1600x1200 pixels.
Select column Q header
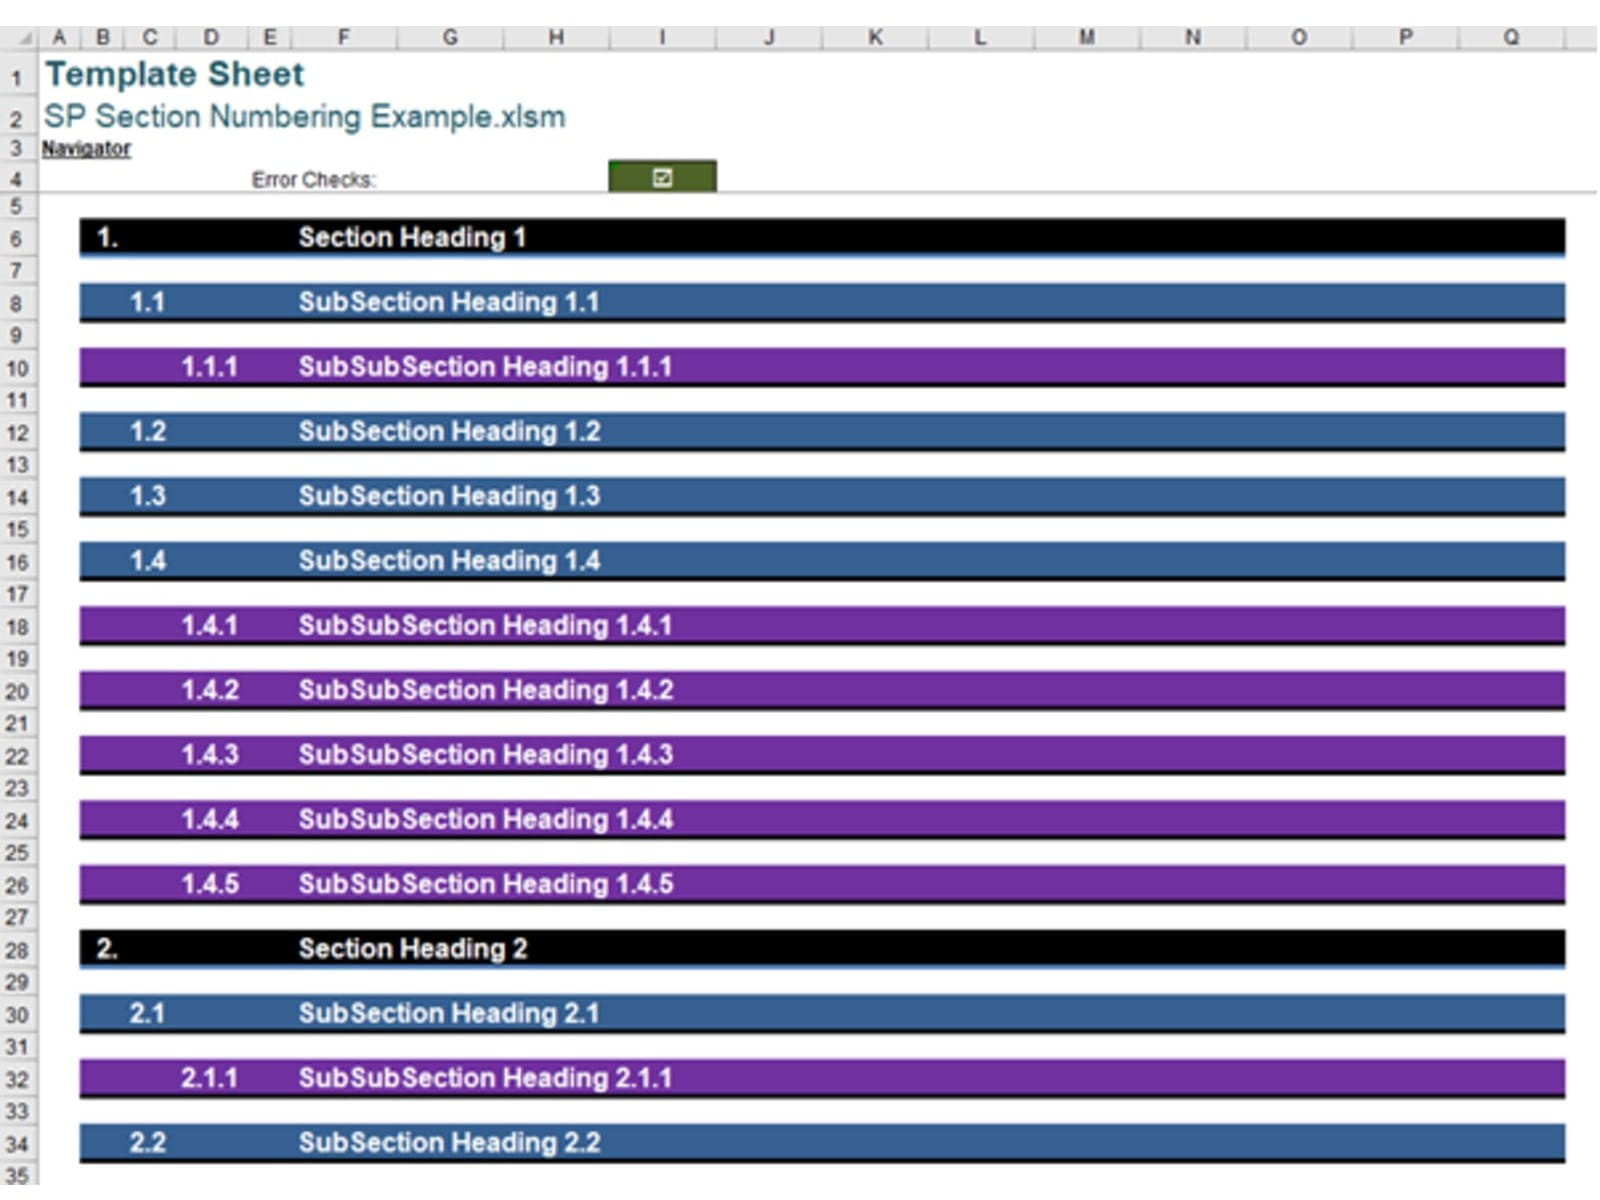pos(1510,38)
